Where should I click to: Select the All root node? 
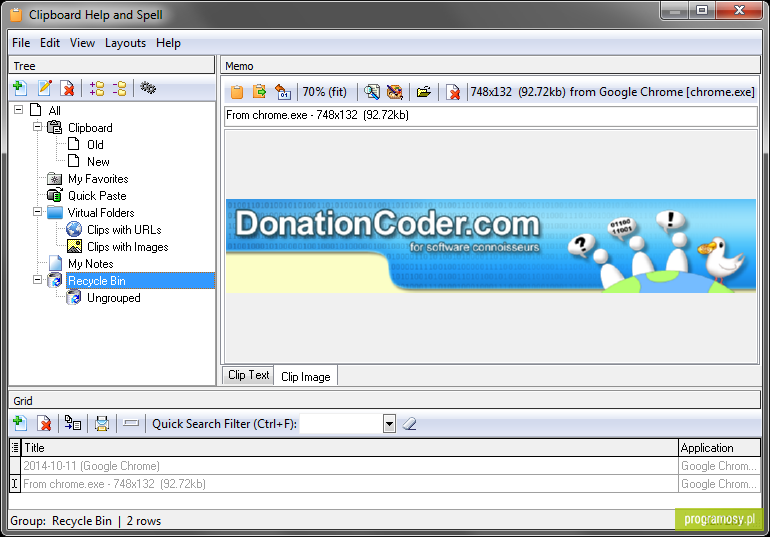(x=55, y=111)
